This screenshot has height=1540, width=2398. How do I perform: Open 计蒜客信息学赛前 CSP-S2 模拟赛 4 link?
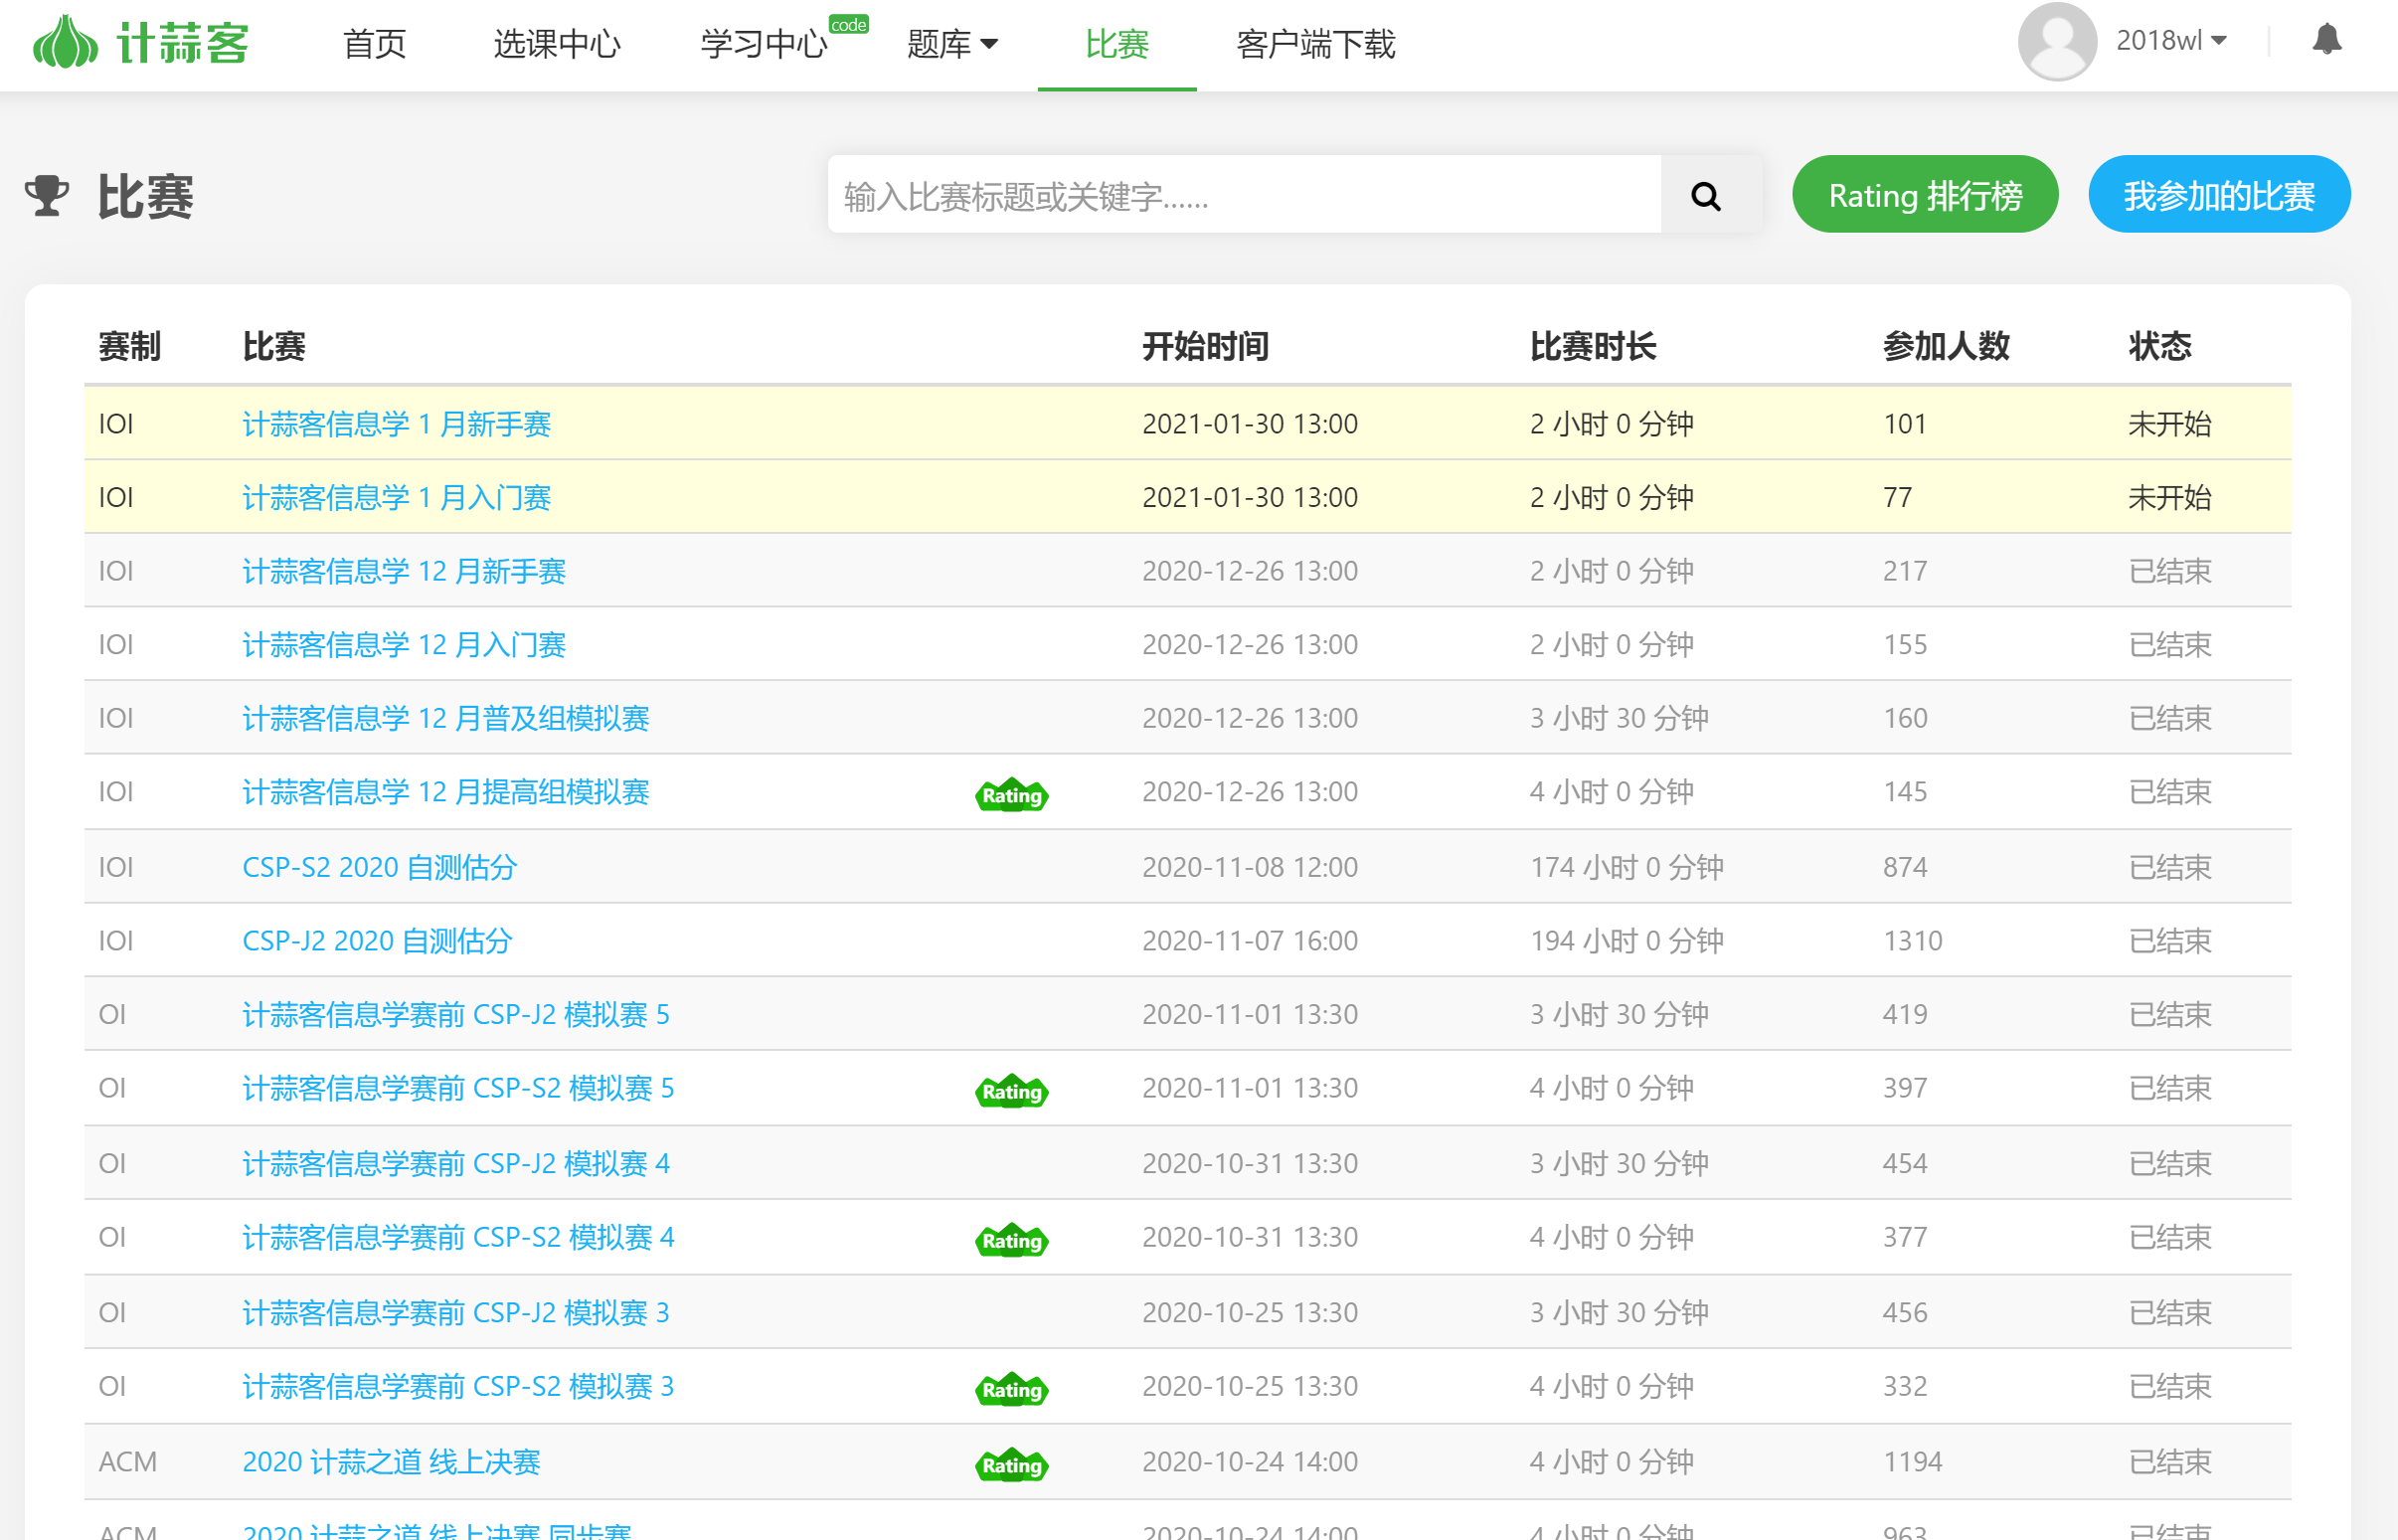click(458, 1238)
